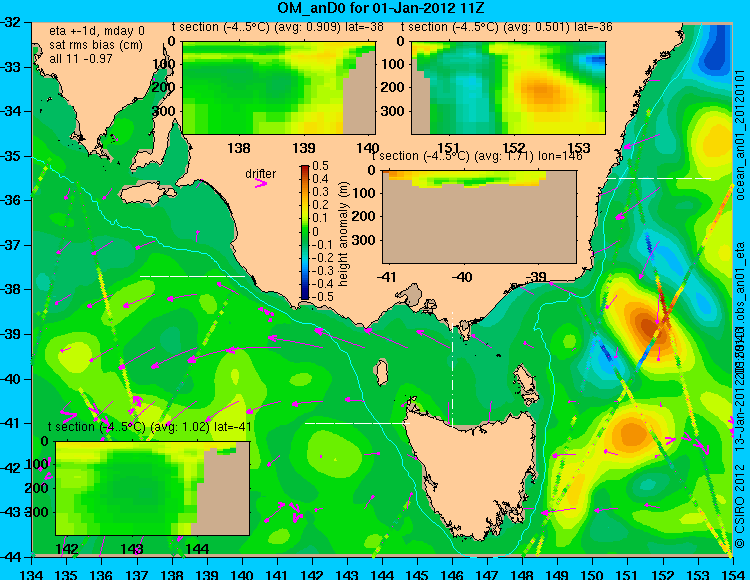750x580 pixels.
Task: Click the white dashed section line near Tasmania's west
Action: [x=357, y=423]
